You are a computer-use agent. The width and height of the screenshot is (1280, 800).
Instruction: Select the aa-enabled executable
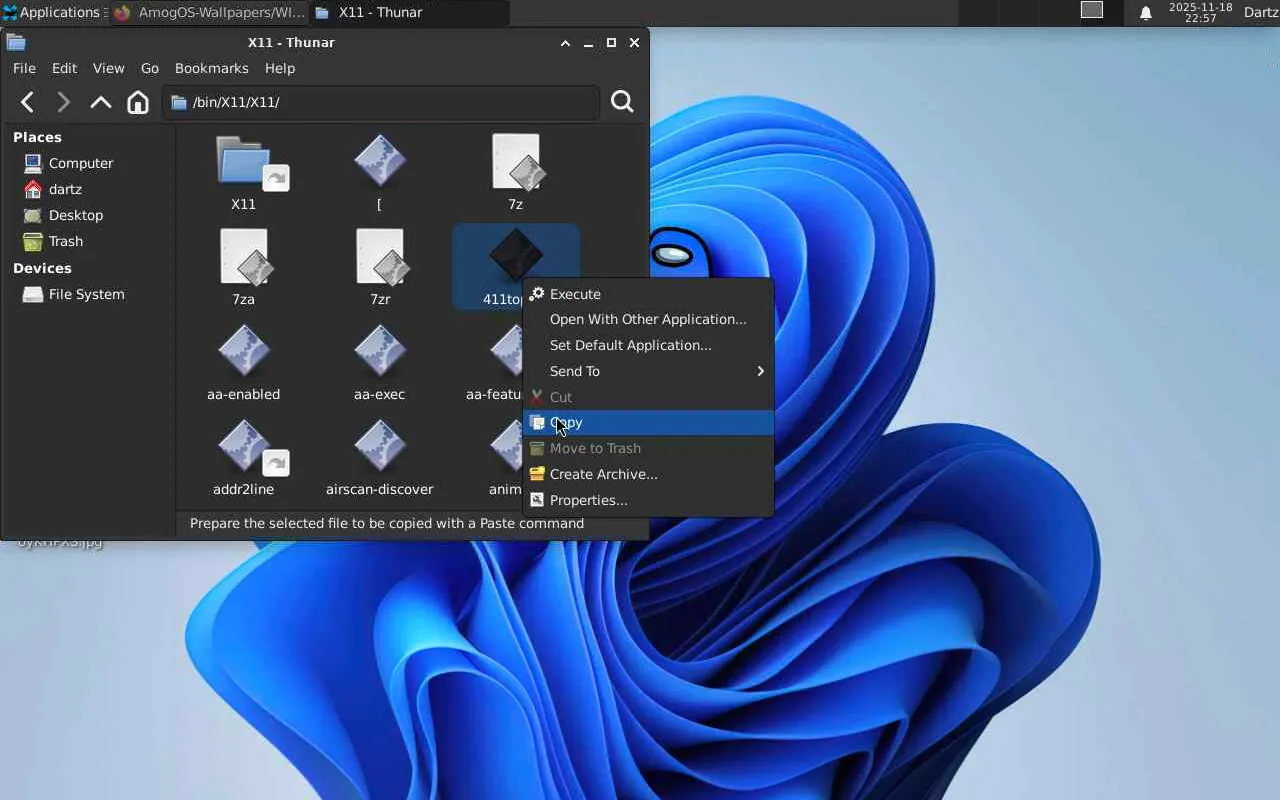(x=243, y=363)
